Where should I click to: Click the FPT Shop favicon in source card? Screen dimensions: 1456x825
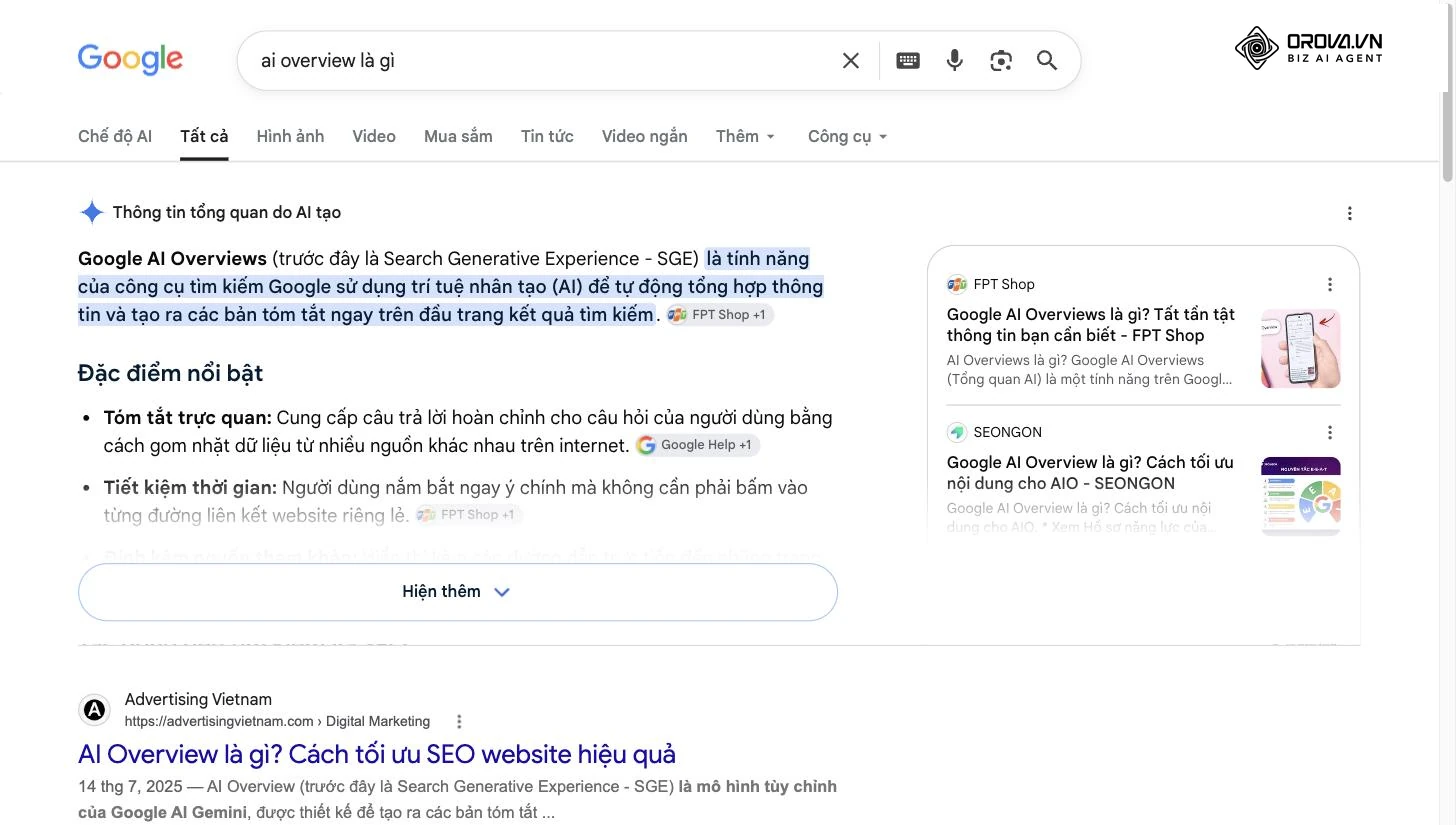957,284
